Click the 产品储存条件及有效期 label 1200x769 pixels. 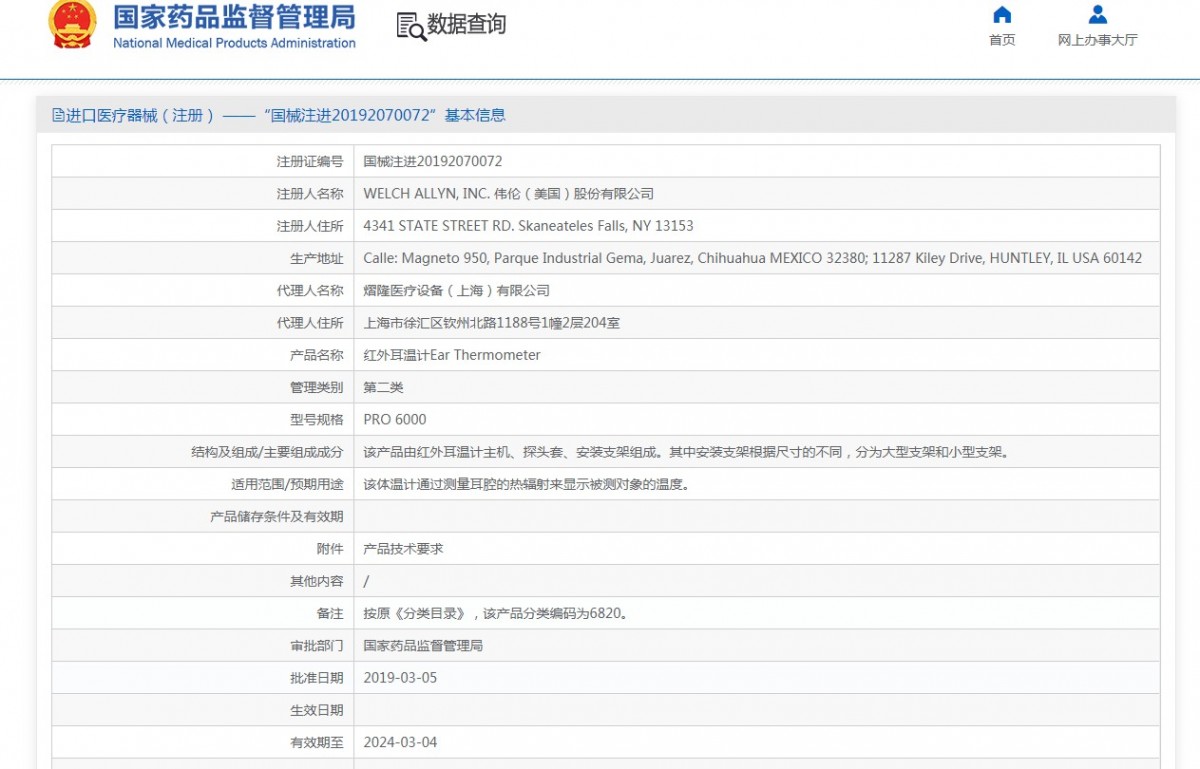click(277, 516)
